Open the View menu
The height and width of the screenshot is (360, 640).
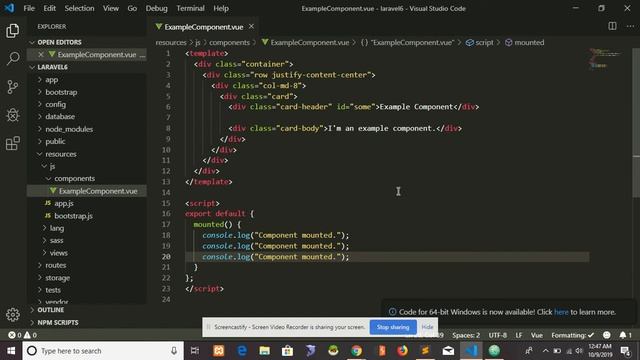click(110, 8)
